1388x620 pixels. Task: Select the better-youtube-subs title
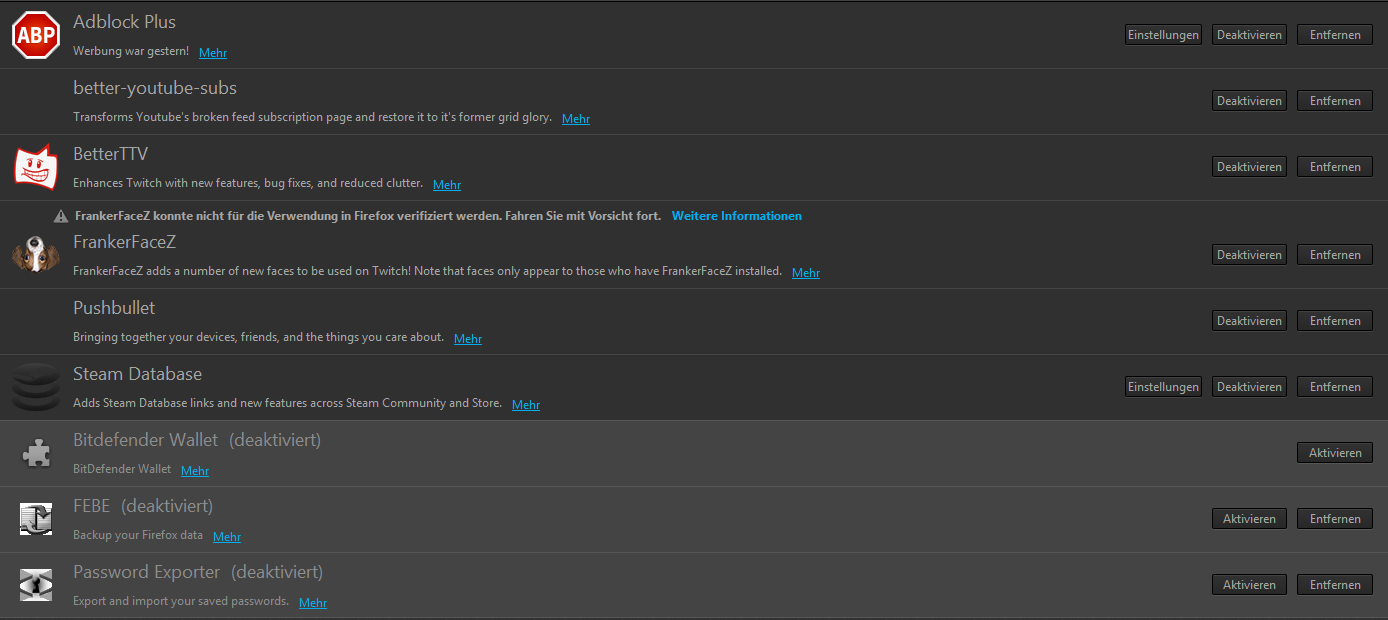pyautogui.click(x=155, y=89)
